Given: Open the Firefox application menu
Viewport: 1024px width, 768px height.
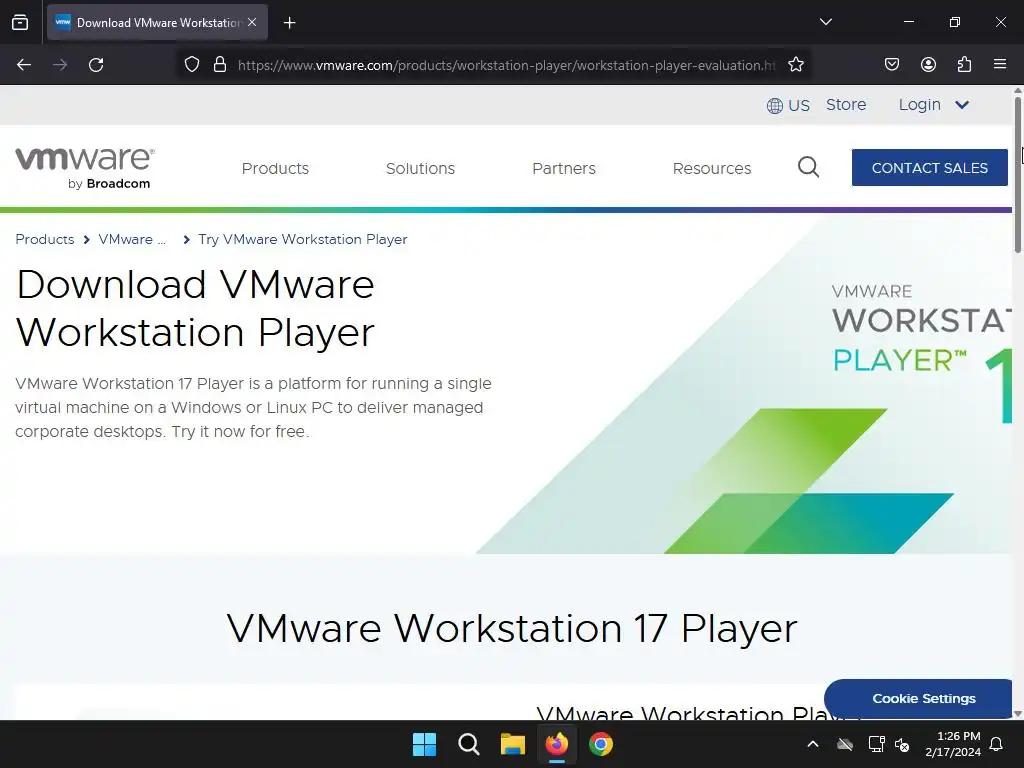Looking at the screenshot, I should point(1000,65).
